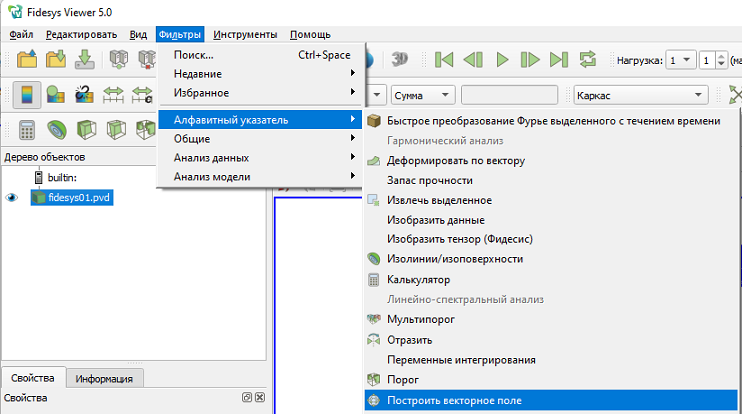Image resolution: width=742 pixels, height=414 pixels.
Task: Click the edit color map icon
Action: [x=56, y=95]
